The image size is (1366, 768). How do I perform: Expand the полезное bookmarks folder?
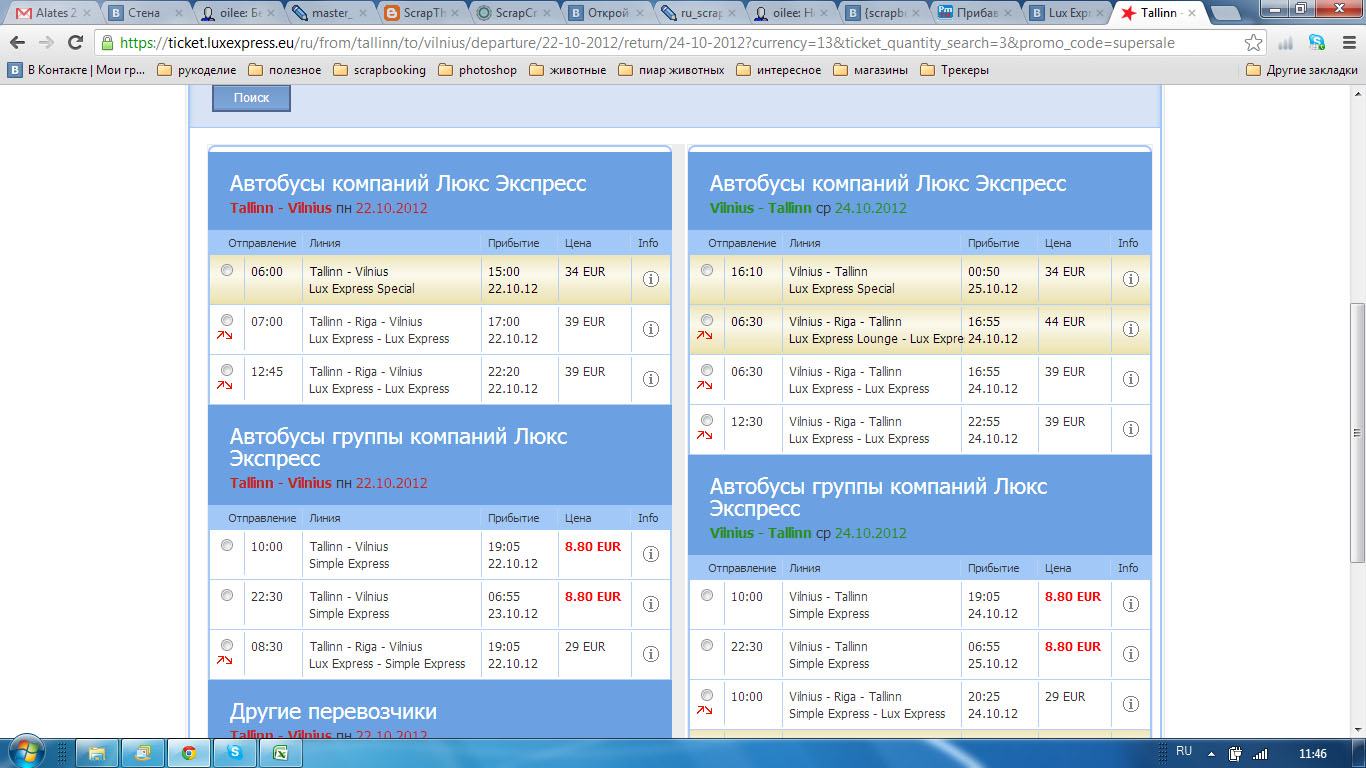tap(284, 70)
